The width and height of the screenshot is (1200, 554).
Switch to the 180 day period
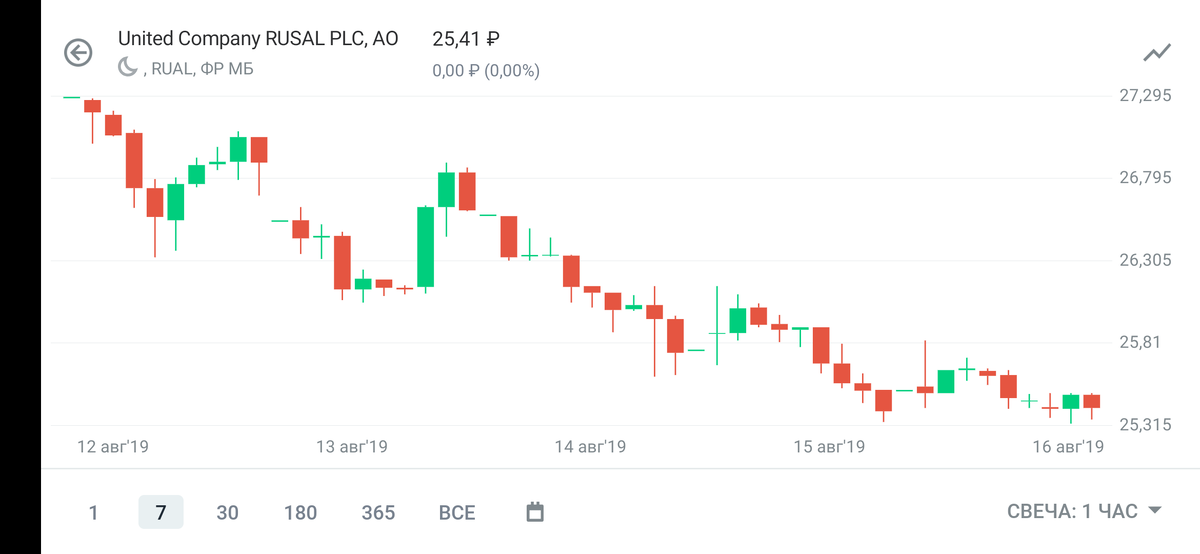(300, 512)
